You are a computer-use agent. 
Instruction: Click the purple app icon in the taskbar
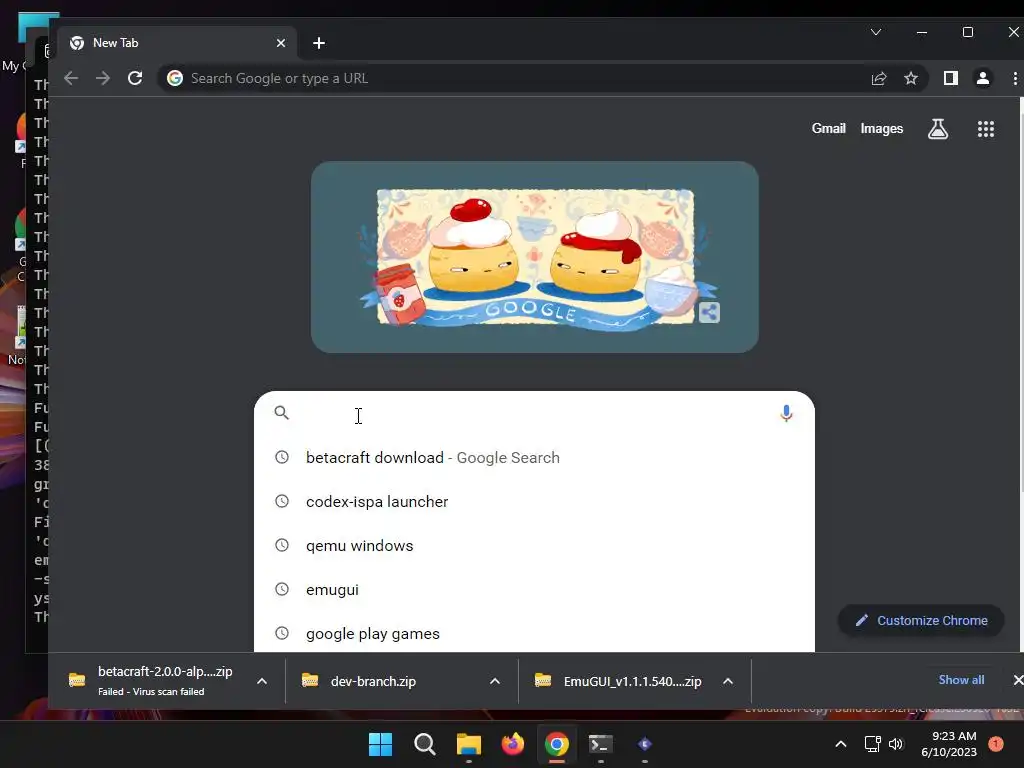645,744
